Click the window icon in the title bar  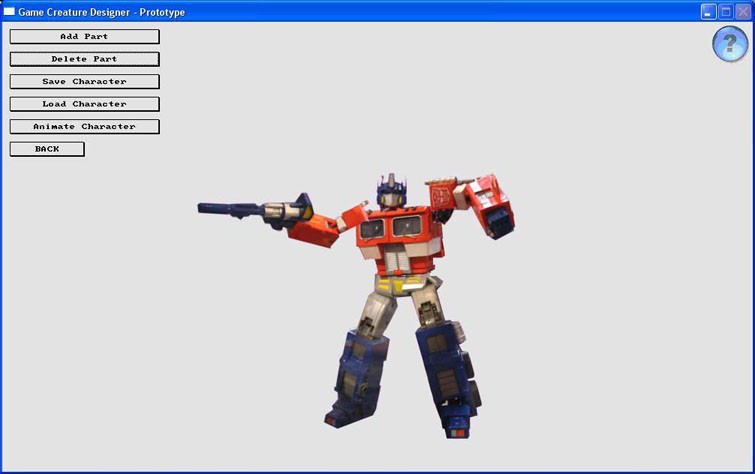click(9, 12)
